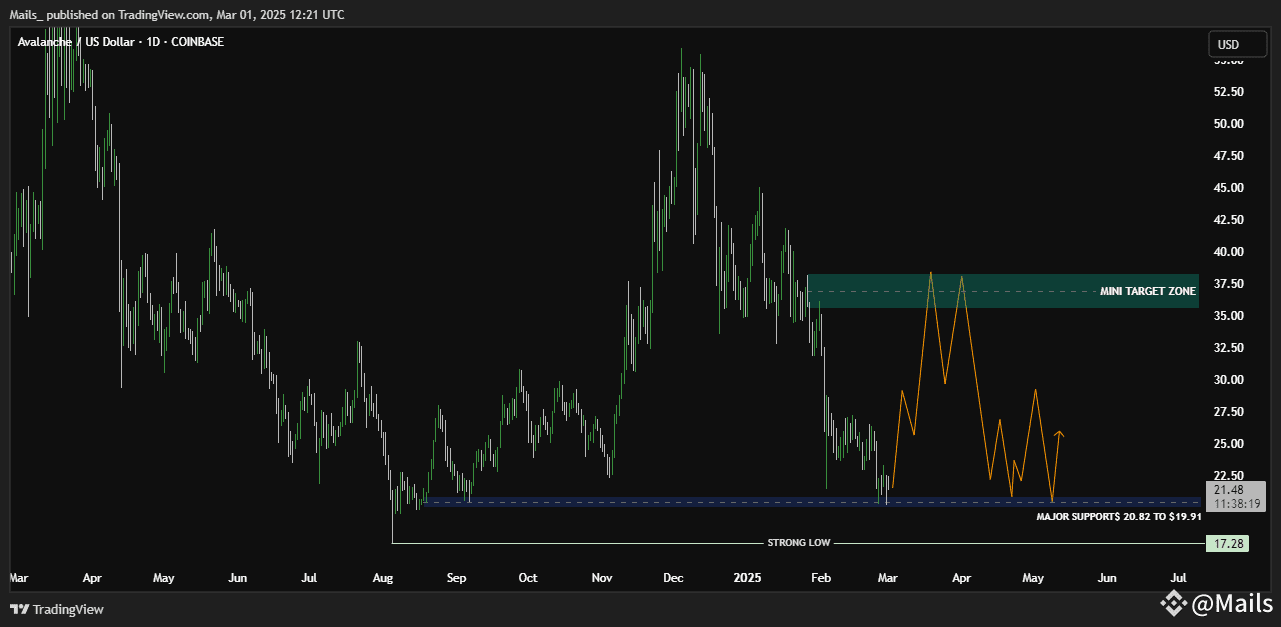
Task: Click the Aug label on time axis
Action: [x=382, y=578]
